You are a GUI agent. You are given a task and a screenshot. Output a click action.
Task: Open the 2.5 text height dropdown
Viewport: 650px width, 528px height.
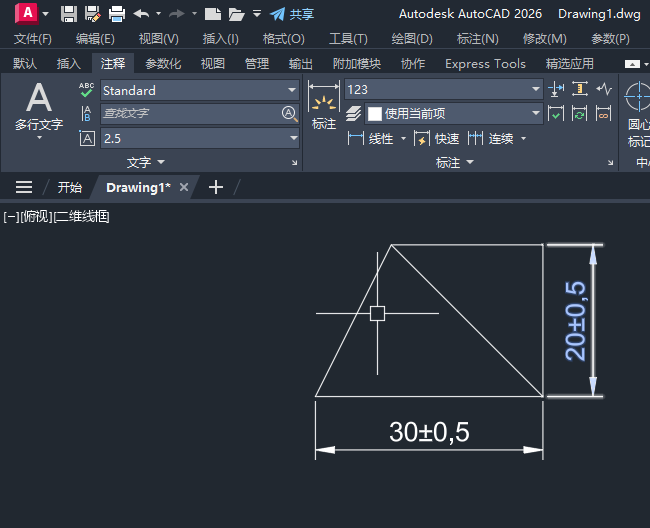coord(292,137)
